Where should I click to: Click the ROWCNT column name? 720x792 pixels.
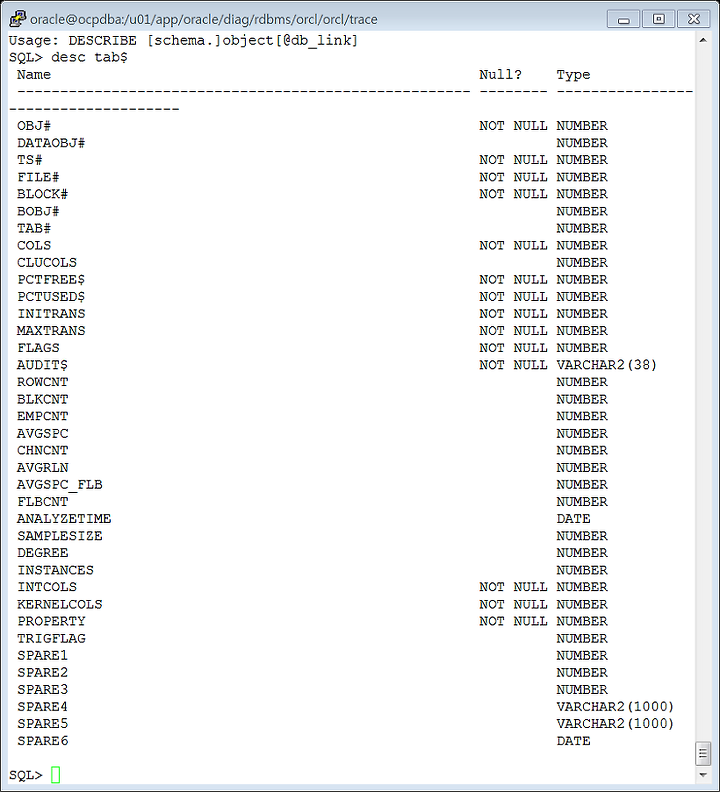click(x=42, y=382)
